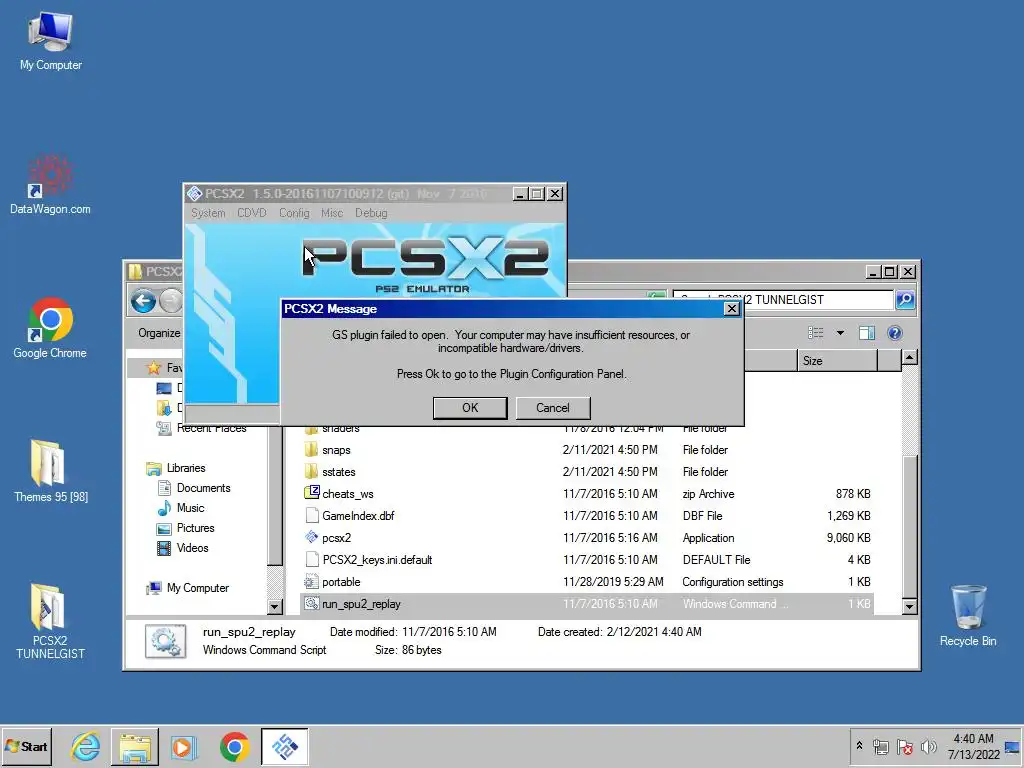
Task: Open the System menu in PCSX2
Action: click(208, 213)
